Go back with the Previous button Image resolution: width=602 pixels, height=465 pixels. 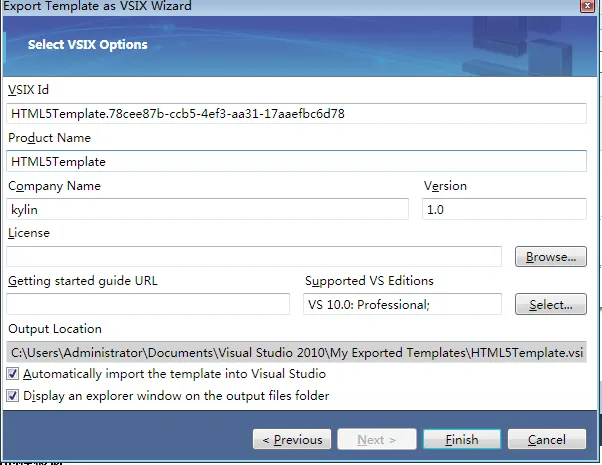coord(292,439)
